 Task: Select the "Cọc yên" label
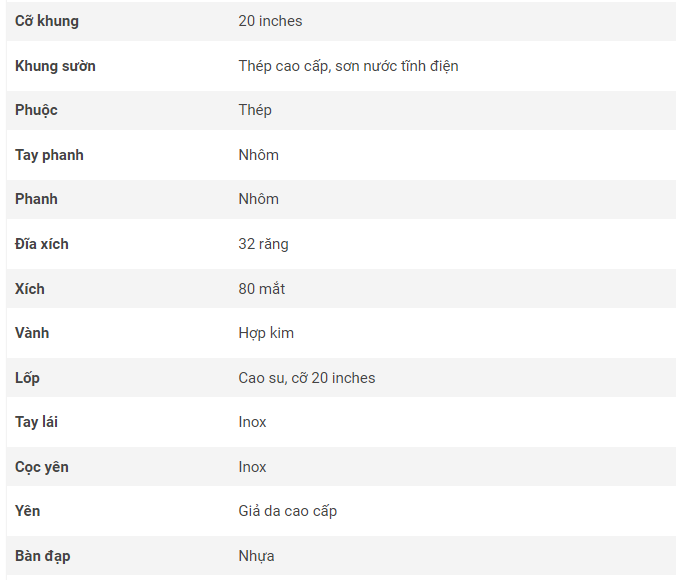pyautogui.click(x=42, y=467)
